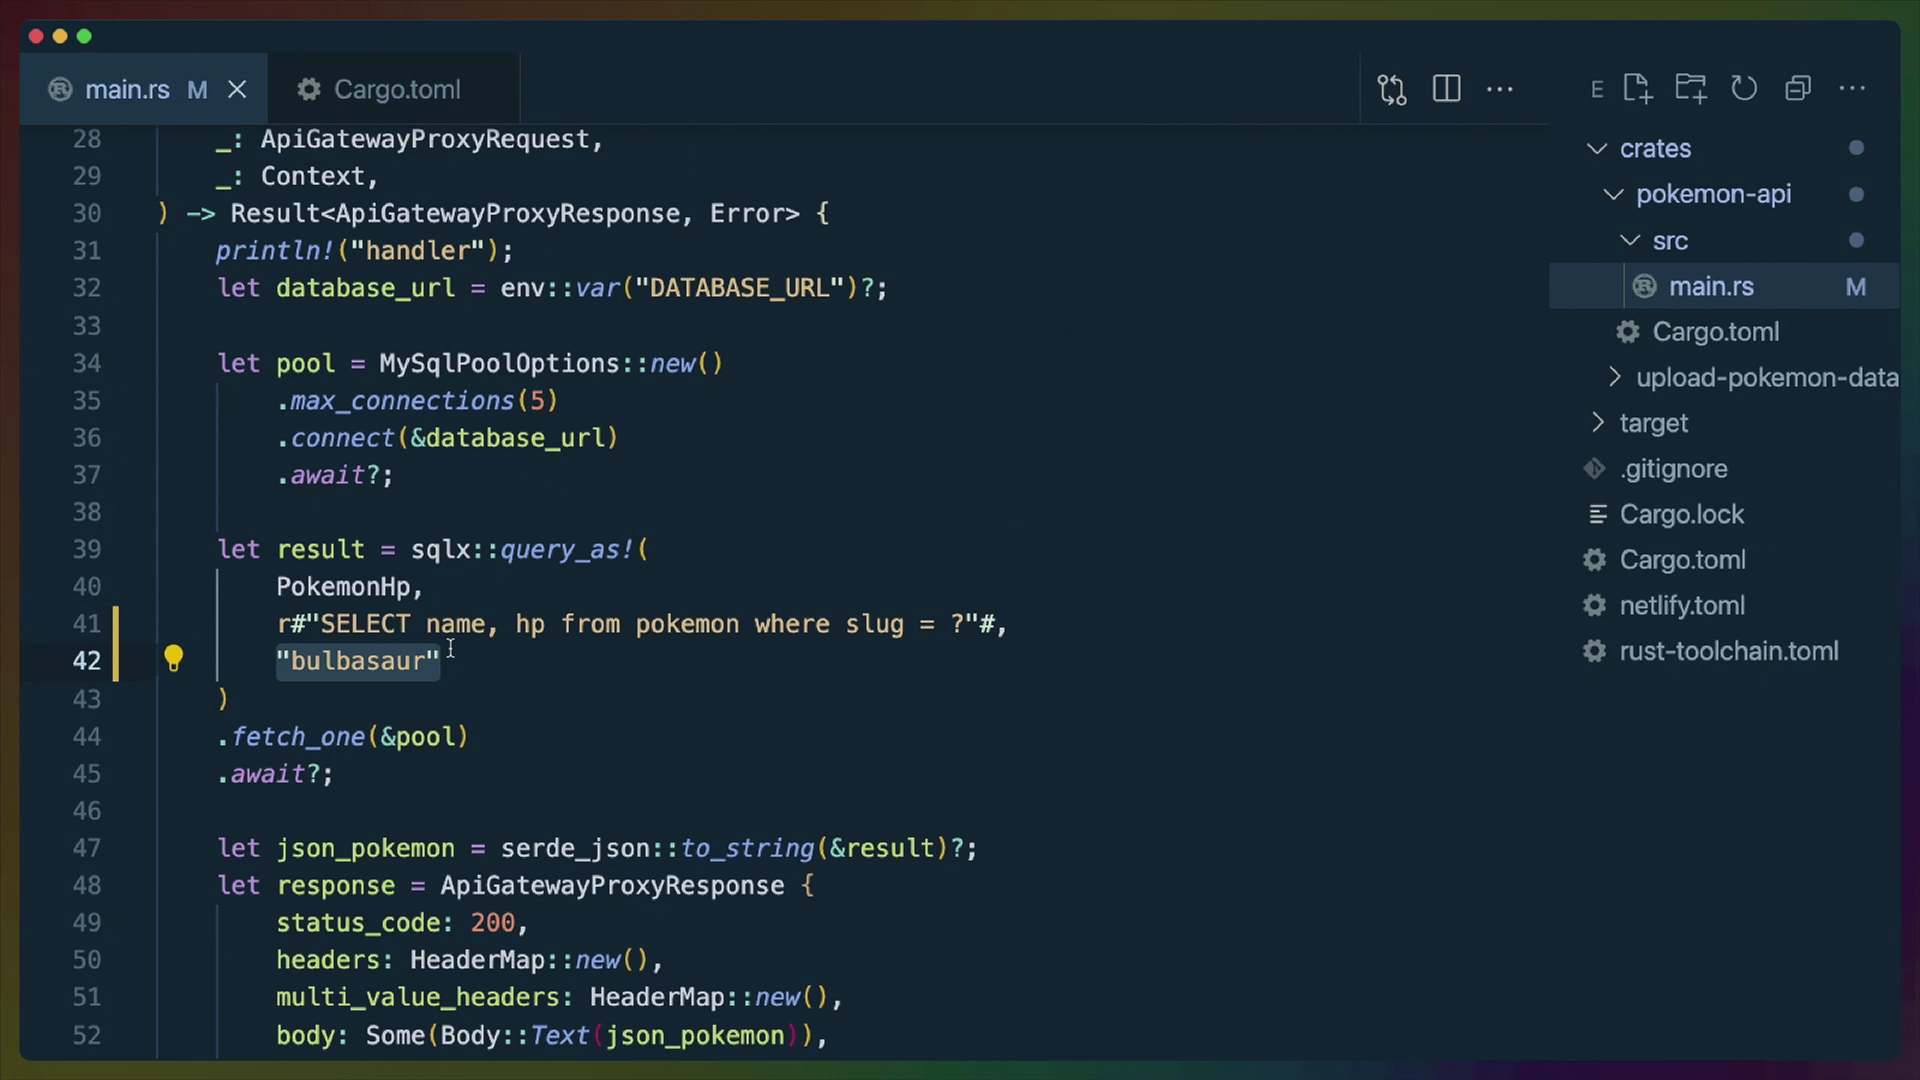Split the editor to the right

click(1446, 89)
